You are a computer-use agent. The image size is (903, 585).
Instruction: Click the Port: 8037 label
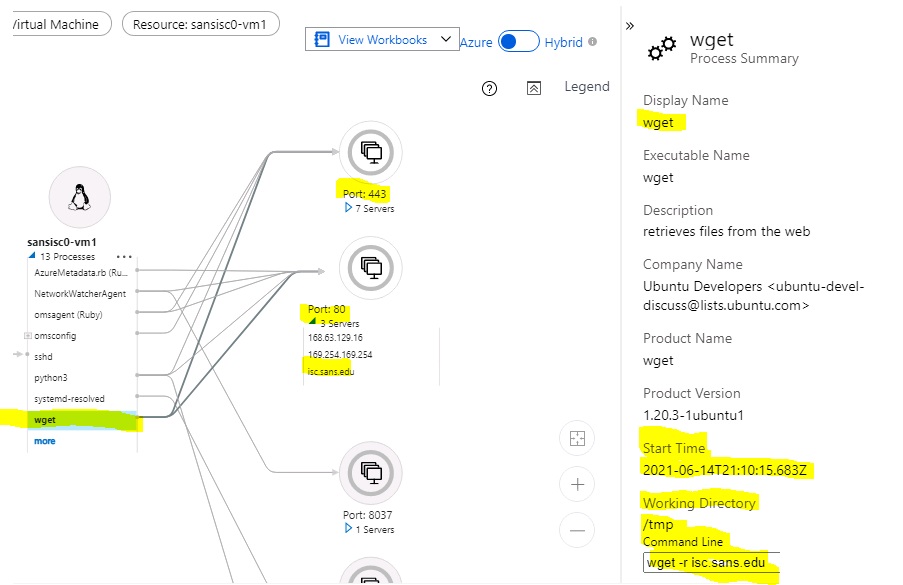[367, 515]
